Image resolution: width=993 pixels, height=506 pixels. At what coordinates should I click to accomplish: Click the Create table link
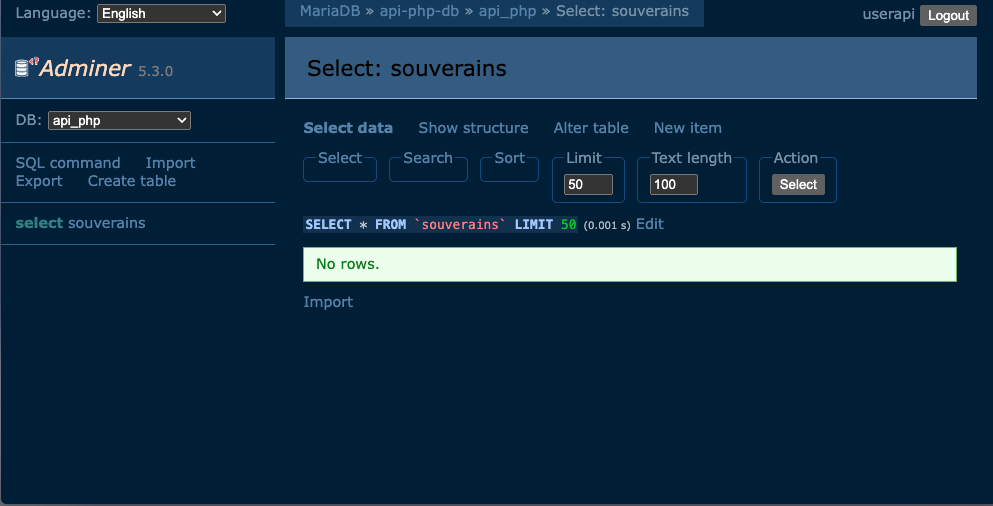[131, 181]
